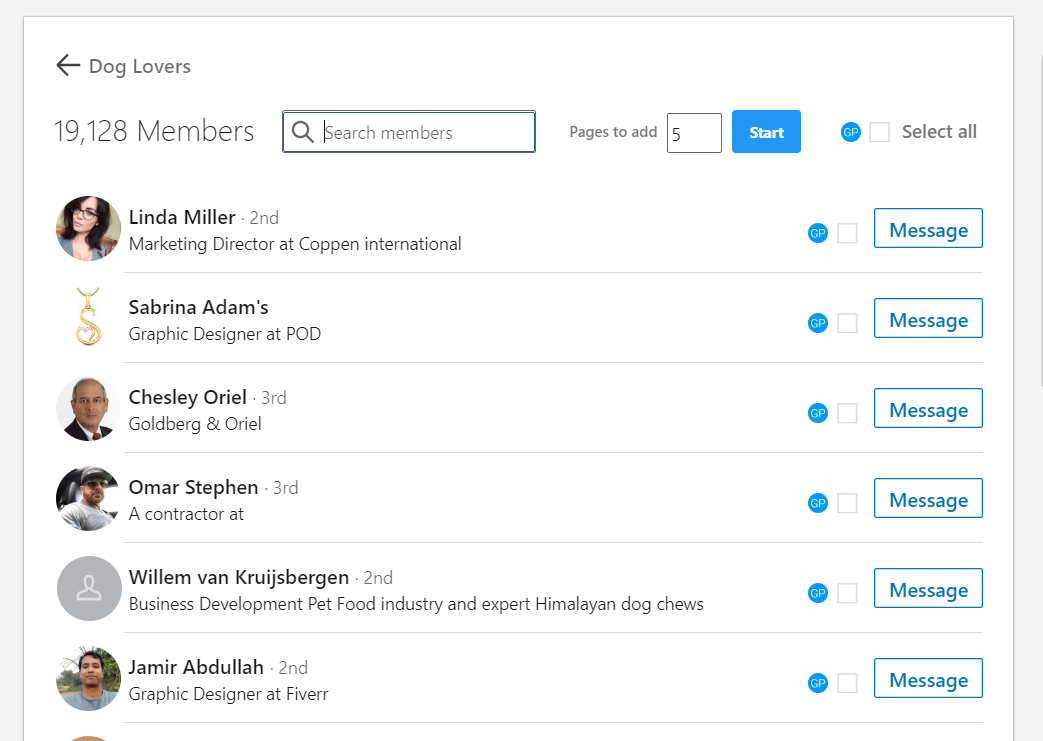Click the Pages to add number field
The width and height of the screenshot is (1043, 741).
point(694,133)
